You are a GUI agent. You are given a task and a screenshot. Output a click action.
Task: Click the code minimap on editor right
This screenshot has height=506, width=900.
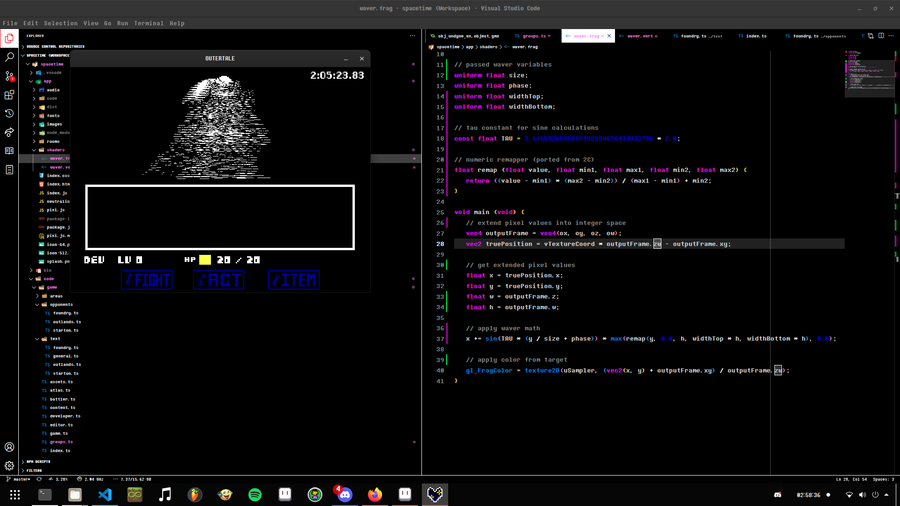869,75
